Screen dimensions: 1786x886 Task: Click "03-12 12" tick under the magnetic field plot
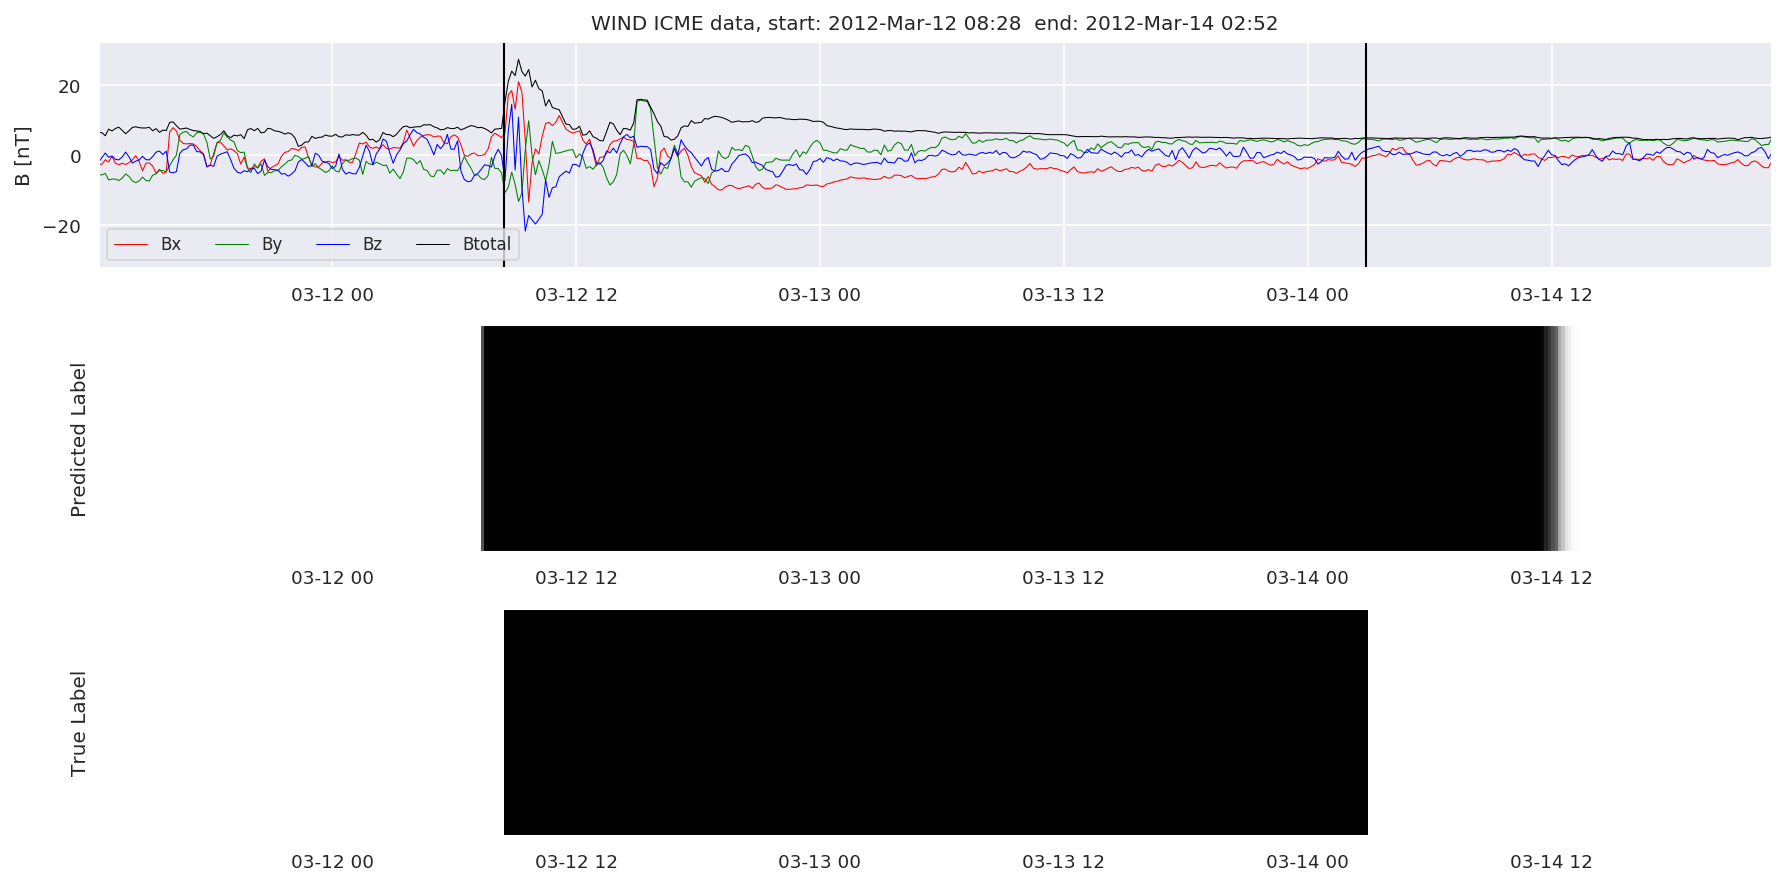pos(576,295)
